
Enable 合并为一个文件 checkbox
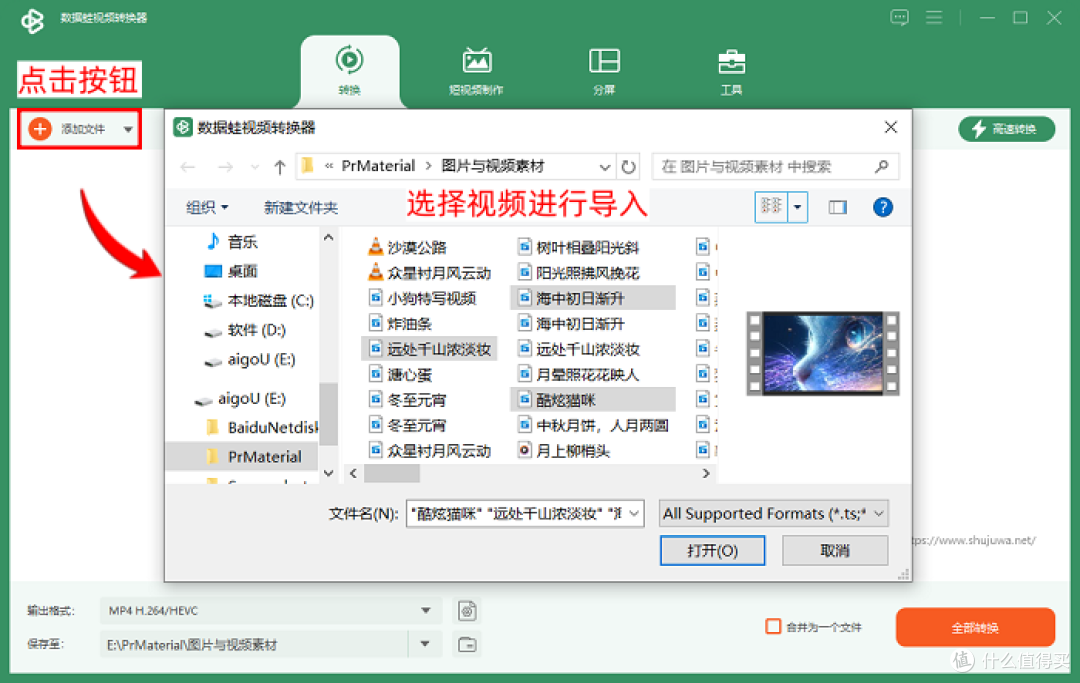pos(773,627)
